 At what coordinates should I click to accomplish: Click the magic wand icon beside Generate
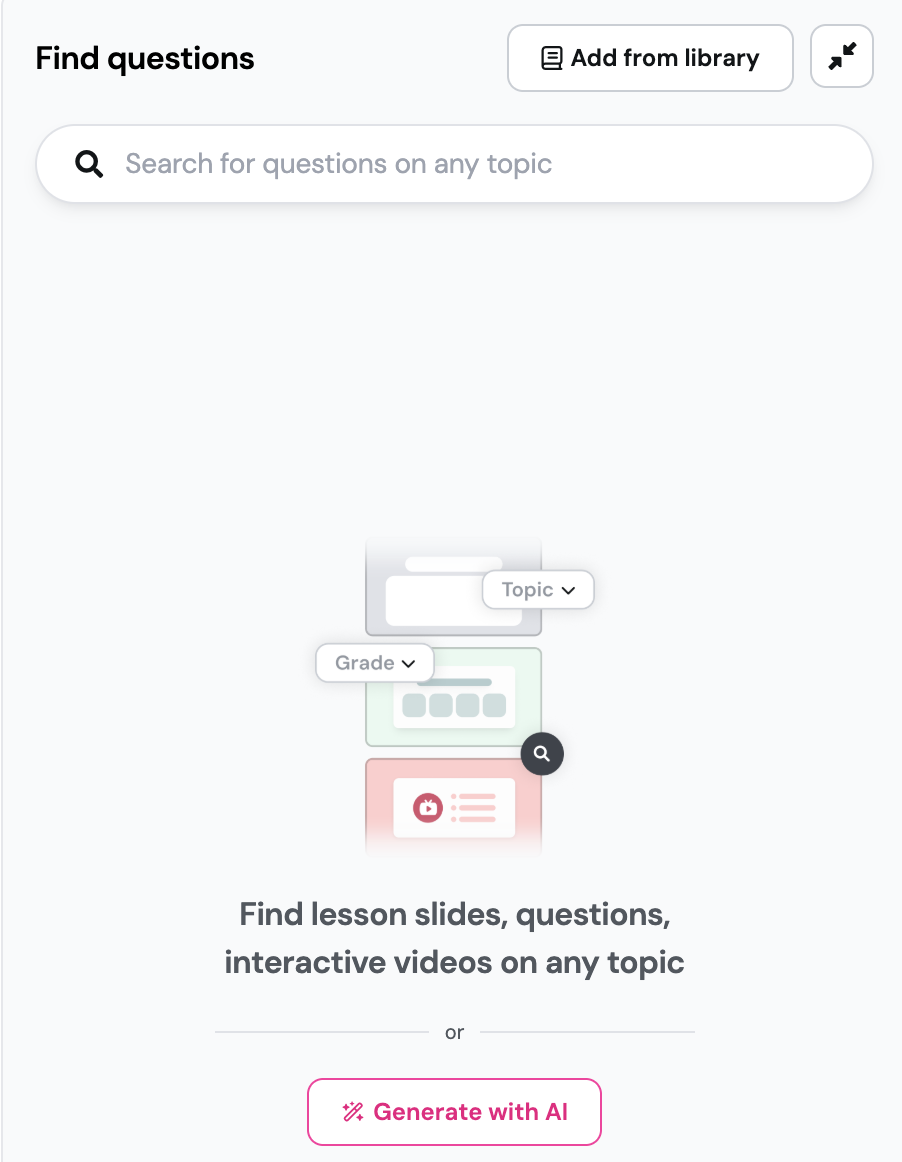click(x=353, y=1112)
